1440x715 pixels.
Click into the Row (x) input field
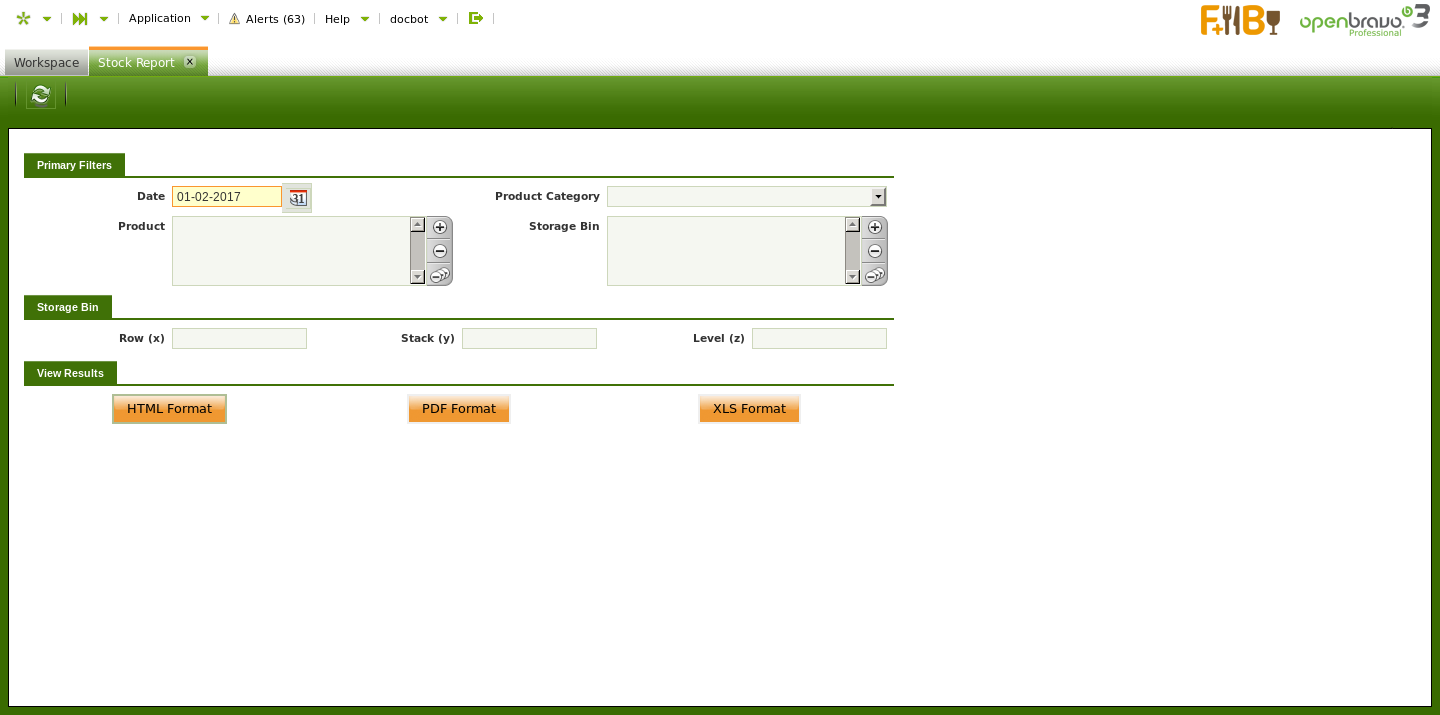tap(239, 339)
